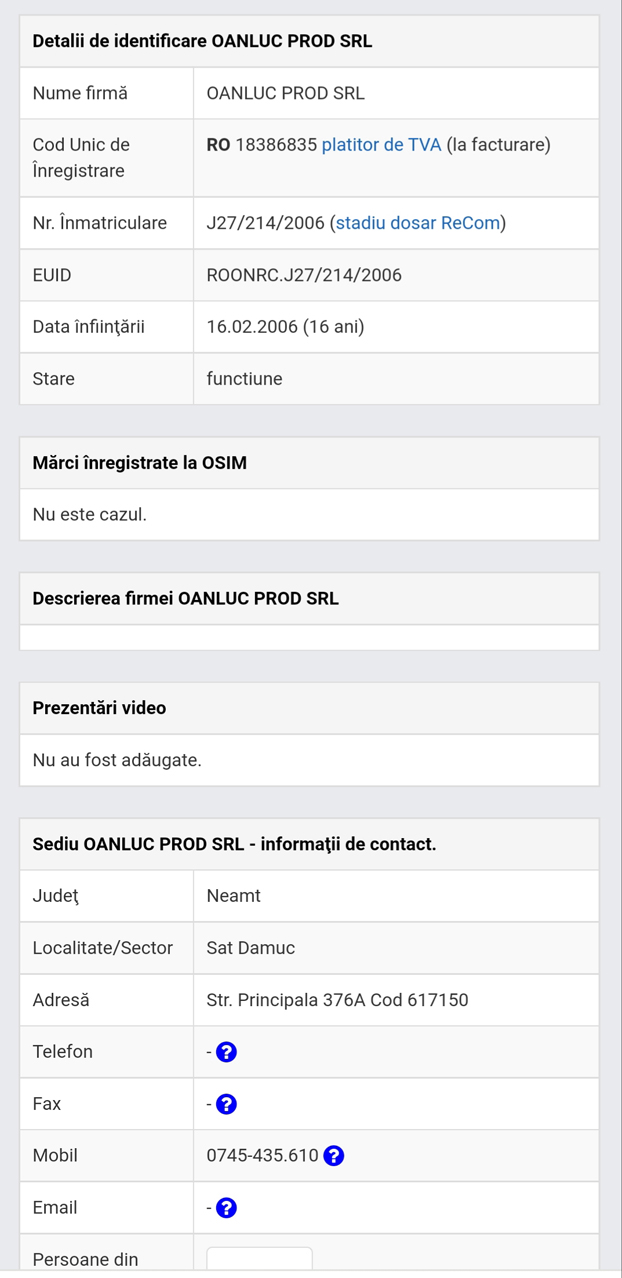Click the help icon beside Mobil number
The width and height of the screenshot is (622, 1278).
coord(334,1156)
